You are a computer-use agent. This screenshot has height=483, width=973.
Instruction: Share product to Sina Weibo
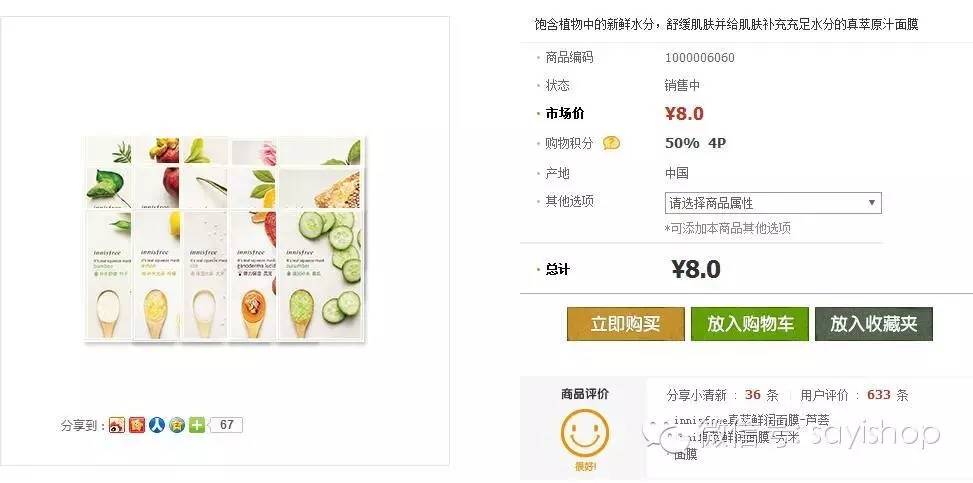point(117,425)
